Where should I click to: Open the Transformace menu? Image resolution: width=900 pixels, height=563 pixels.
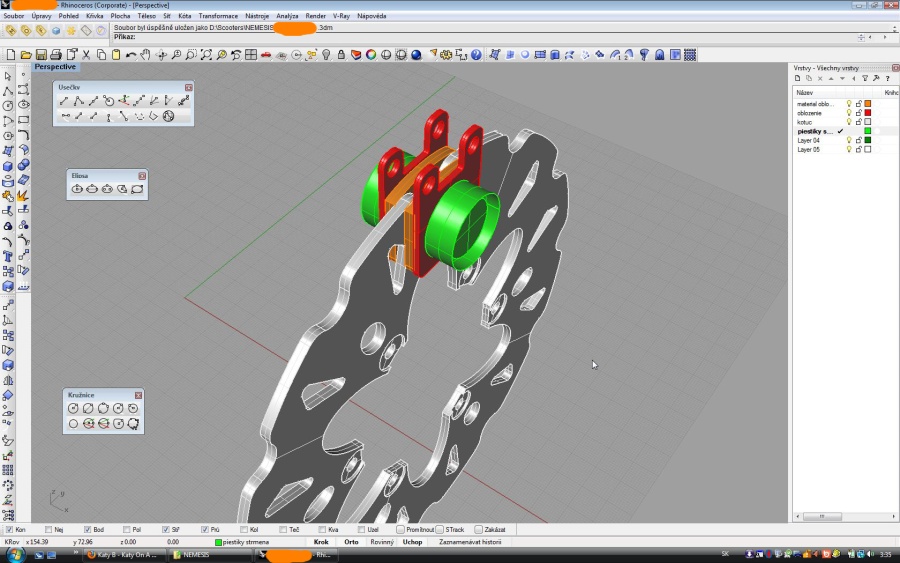(217, 17)
